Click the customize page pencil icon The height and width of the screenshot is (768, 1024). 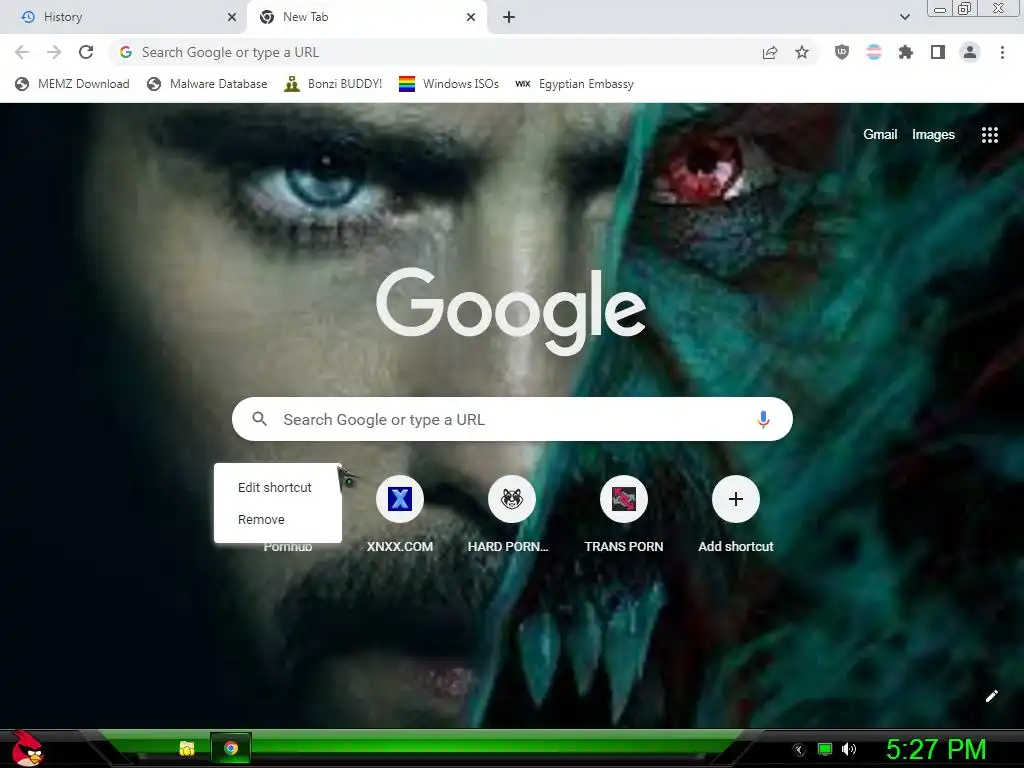(991, 696)
